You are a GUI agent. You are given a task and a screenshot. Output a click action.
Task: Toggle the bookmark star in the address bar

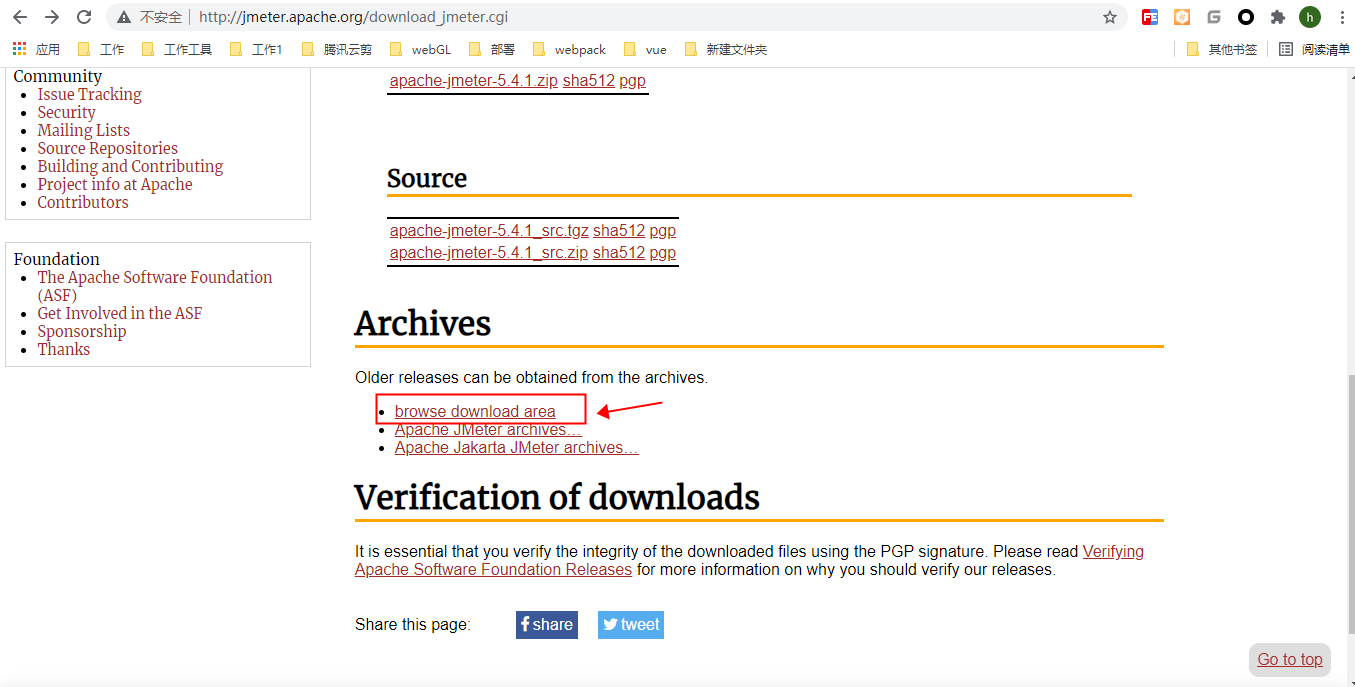1112,17
